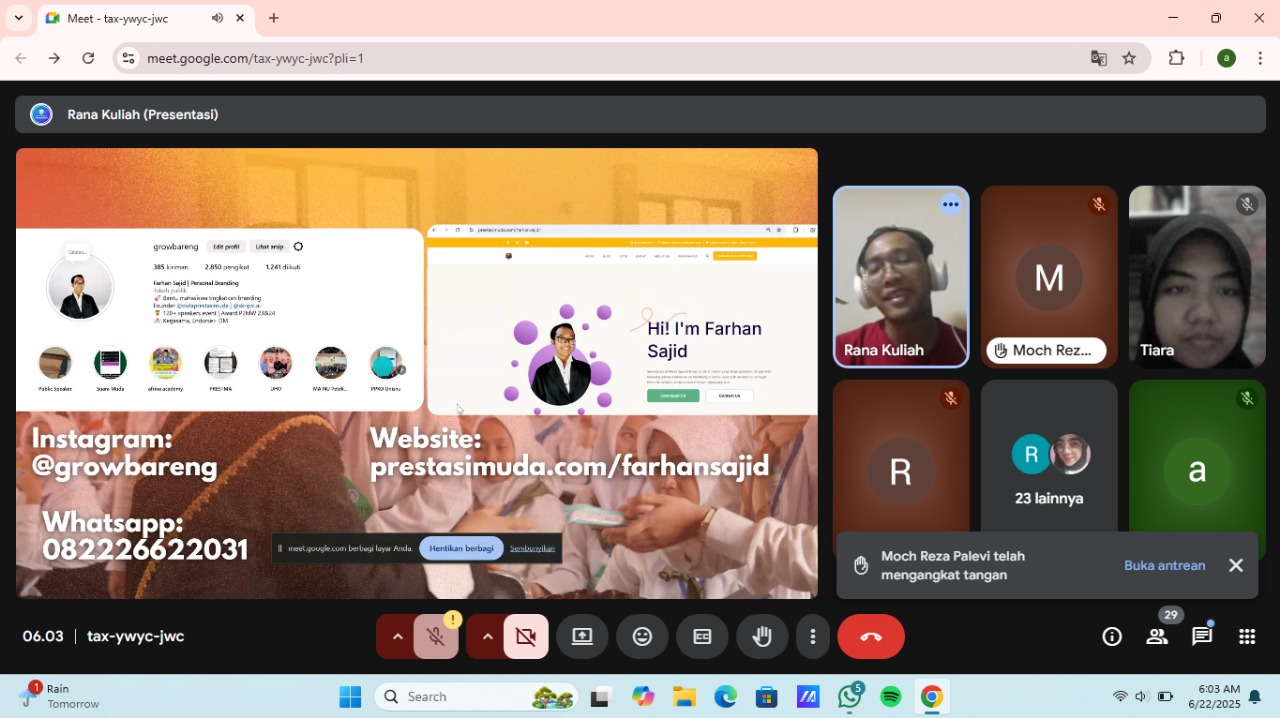Open the chat messages panel

(1202, 637)
